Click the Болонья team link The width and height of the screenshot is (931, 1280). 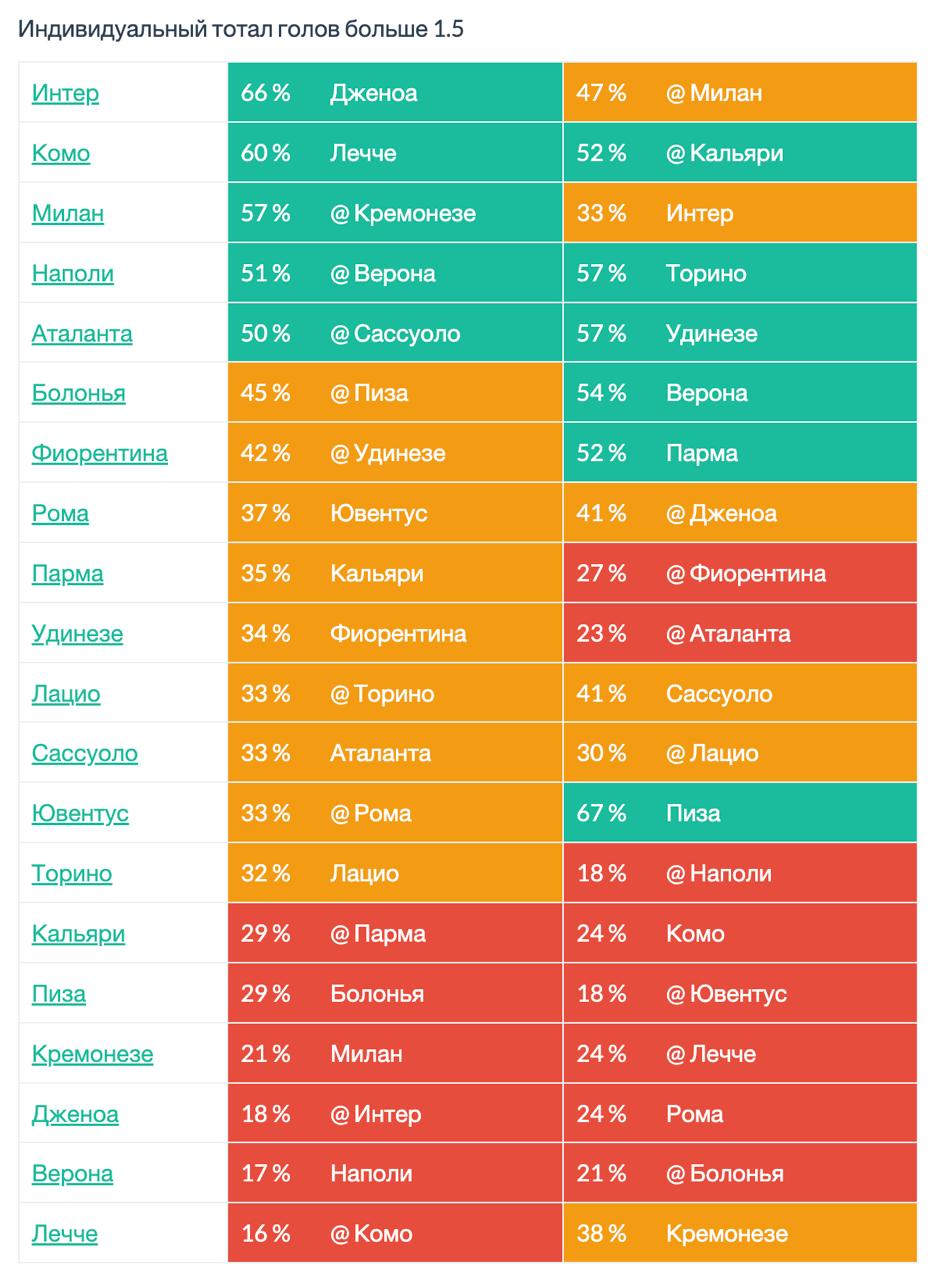(x=78, y=393)
